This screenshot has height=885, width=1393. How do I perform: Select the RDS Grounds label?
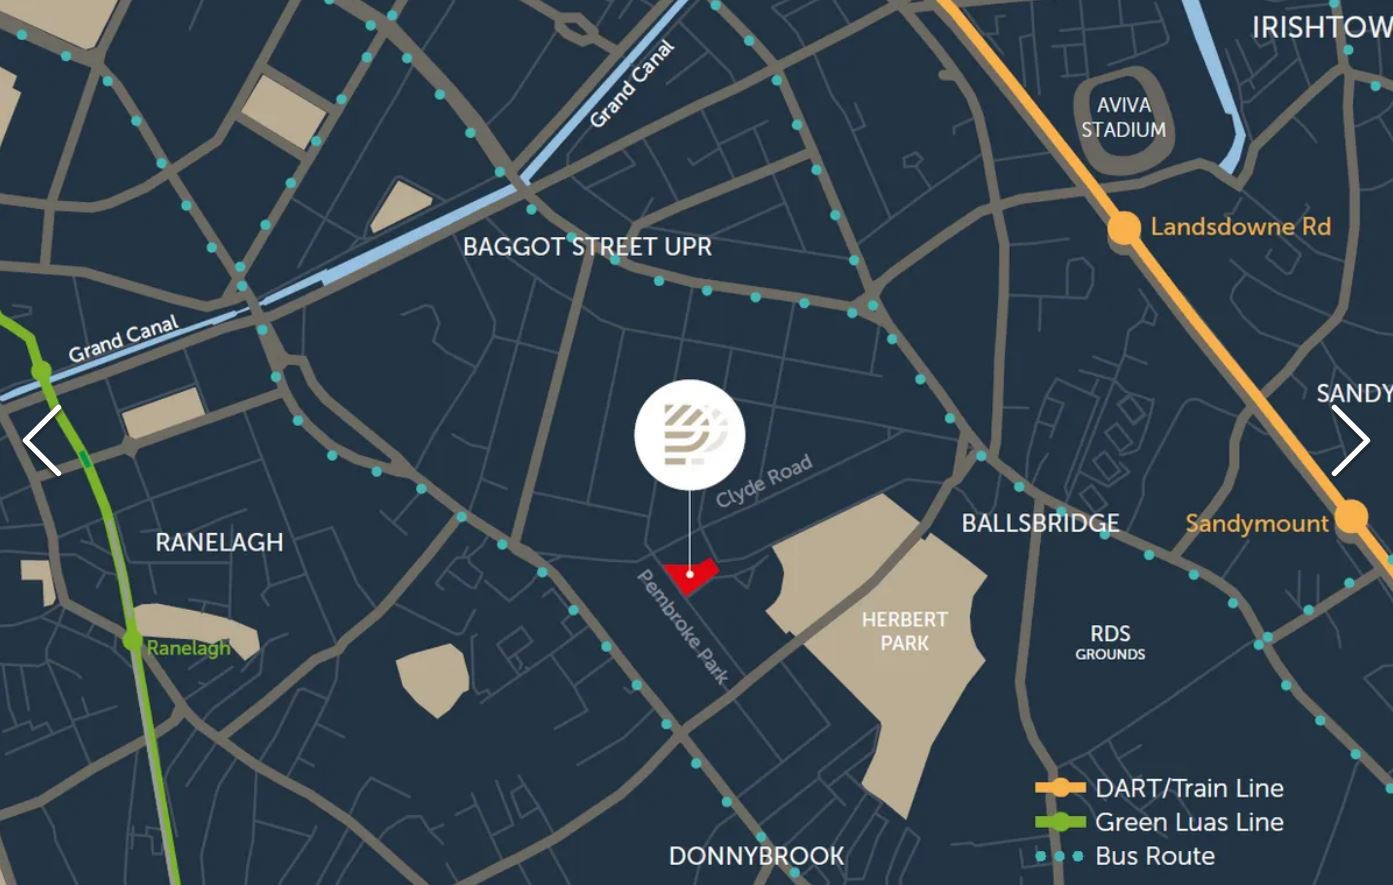1110,641
